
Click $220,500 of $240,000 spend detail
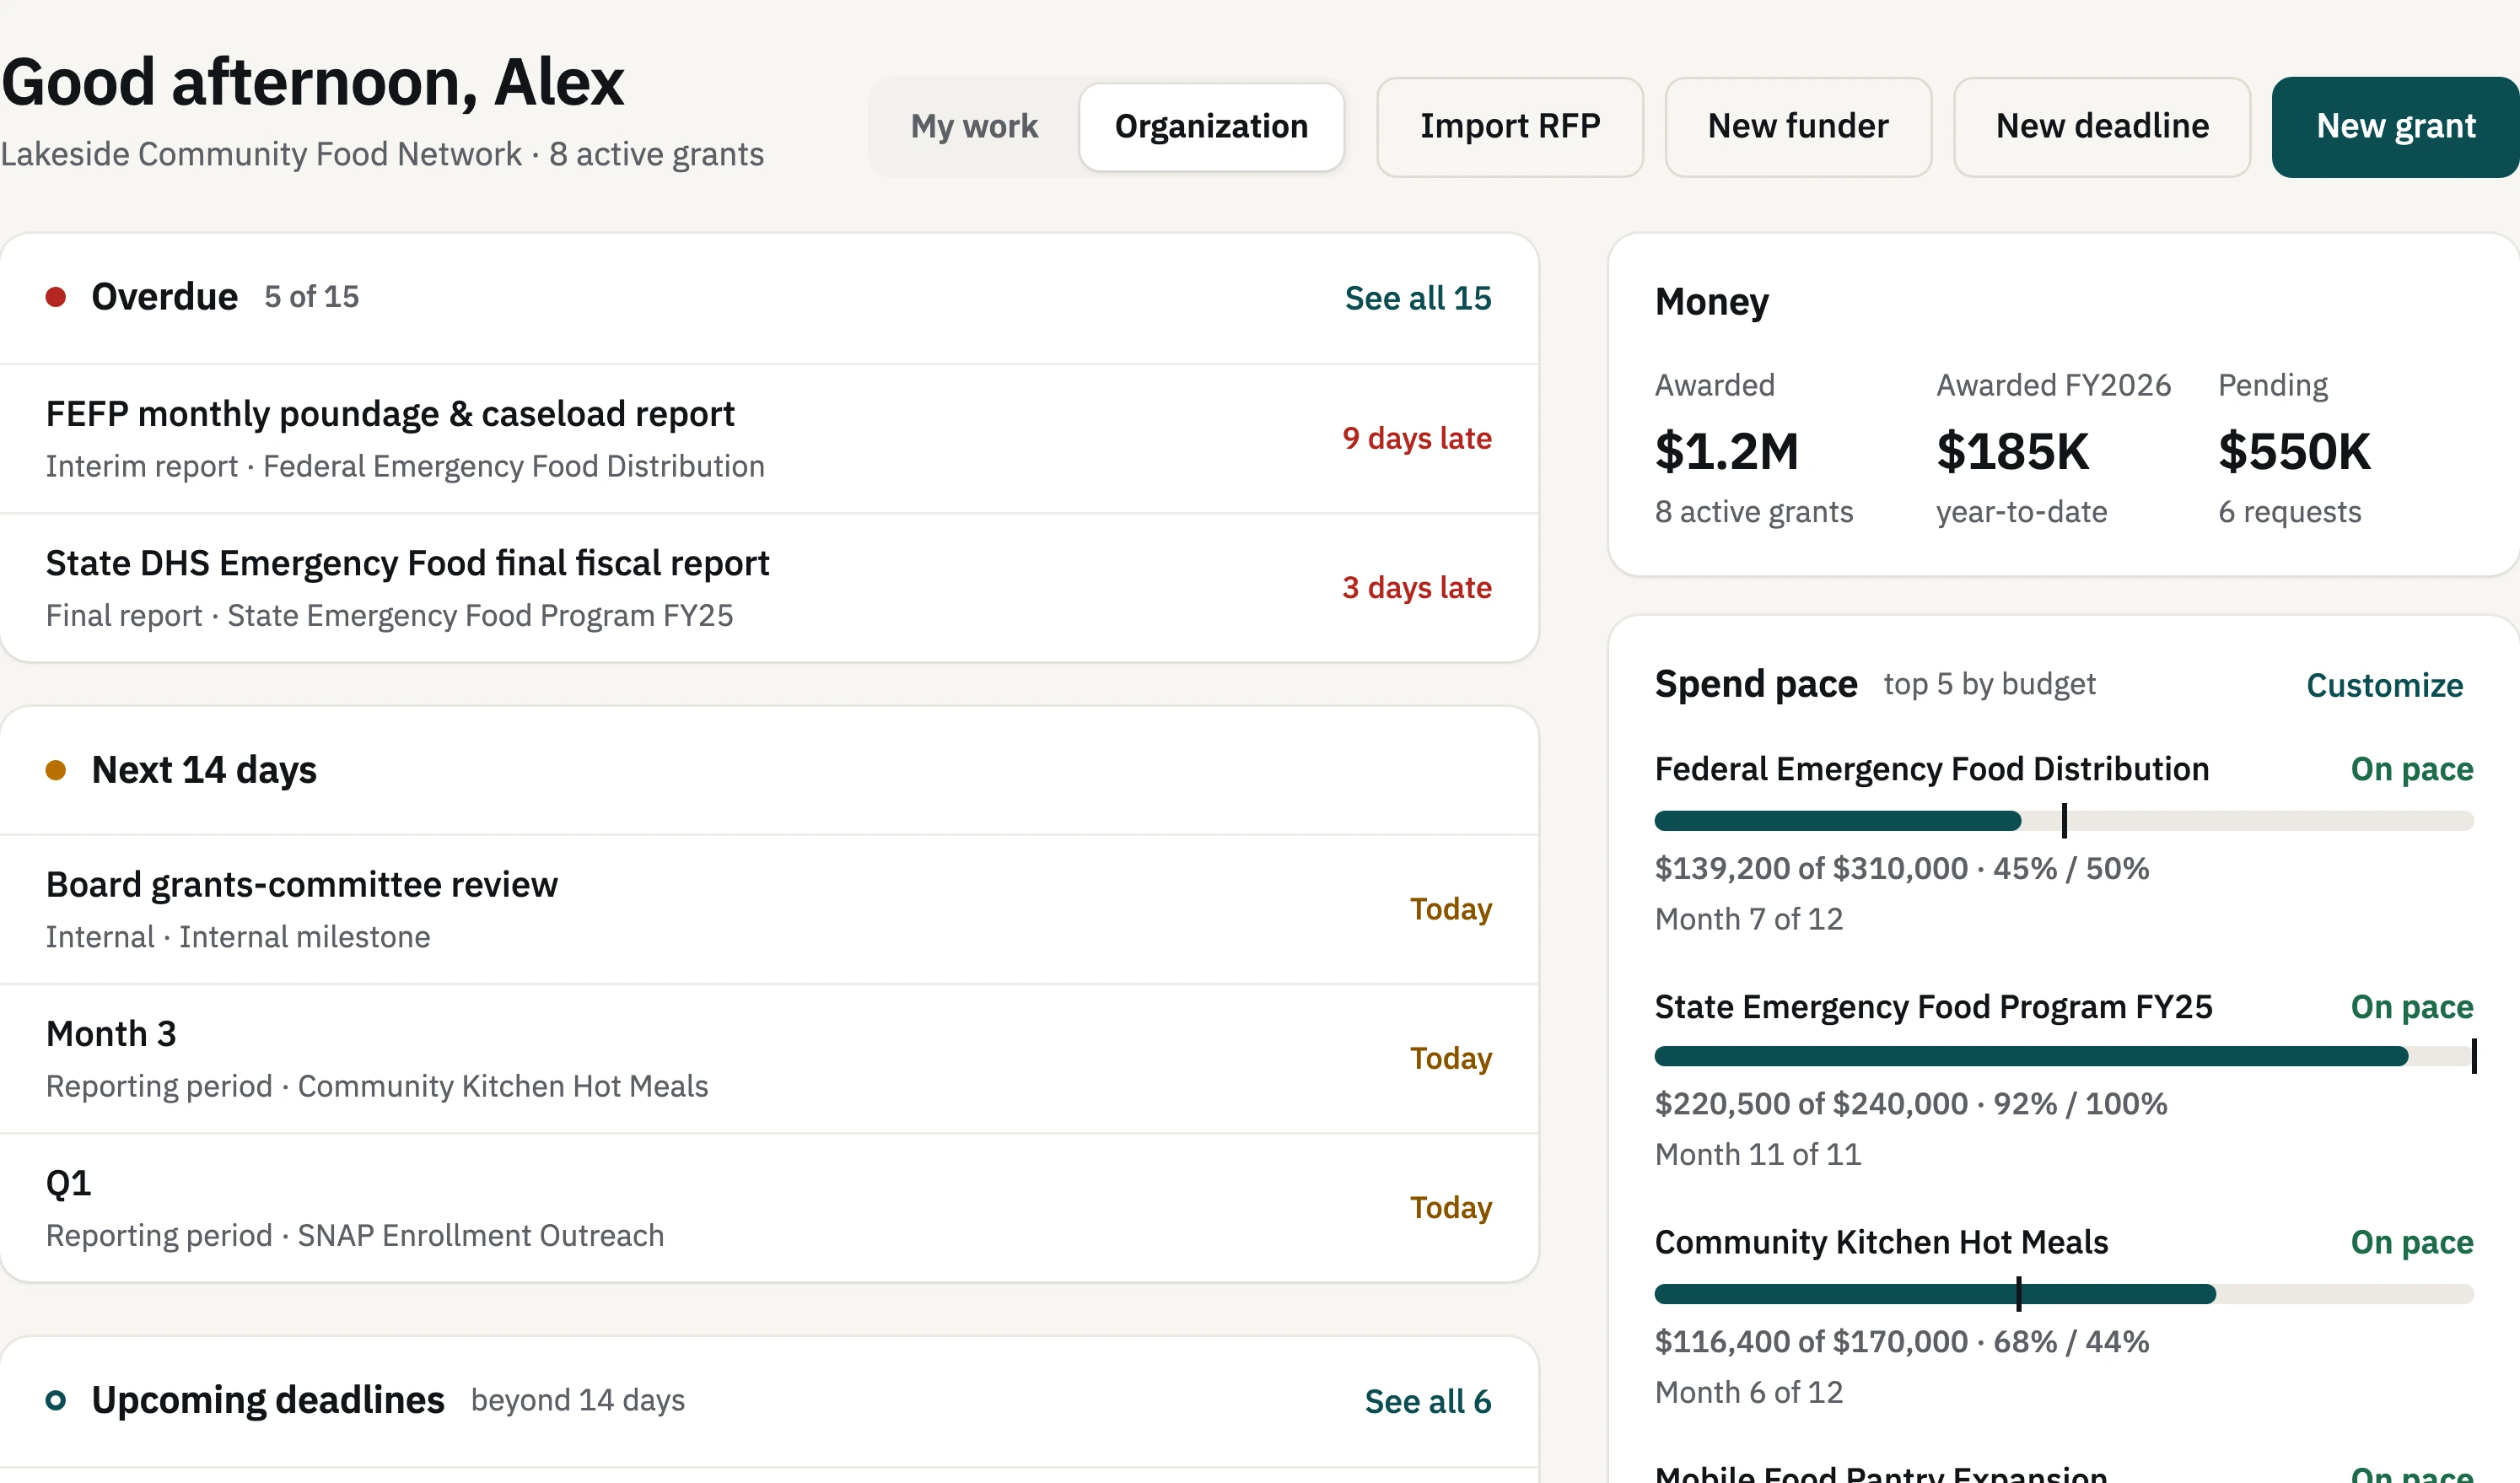(x=1910, y=1104)
